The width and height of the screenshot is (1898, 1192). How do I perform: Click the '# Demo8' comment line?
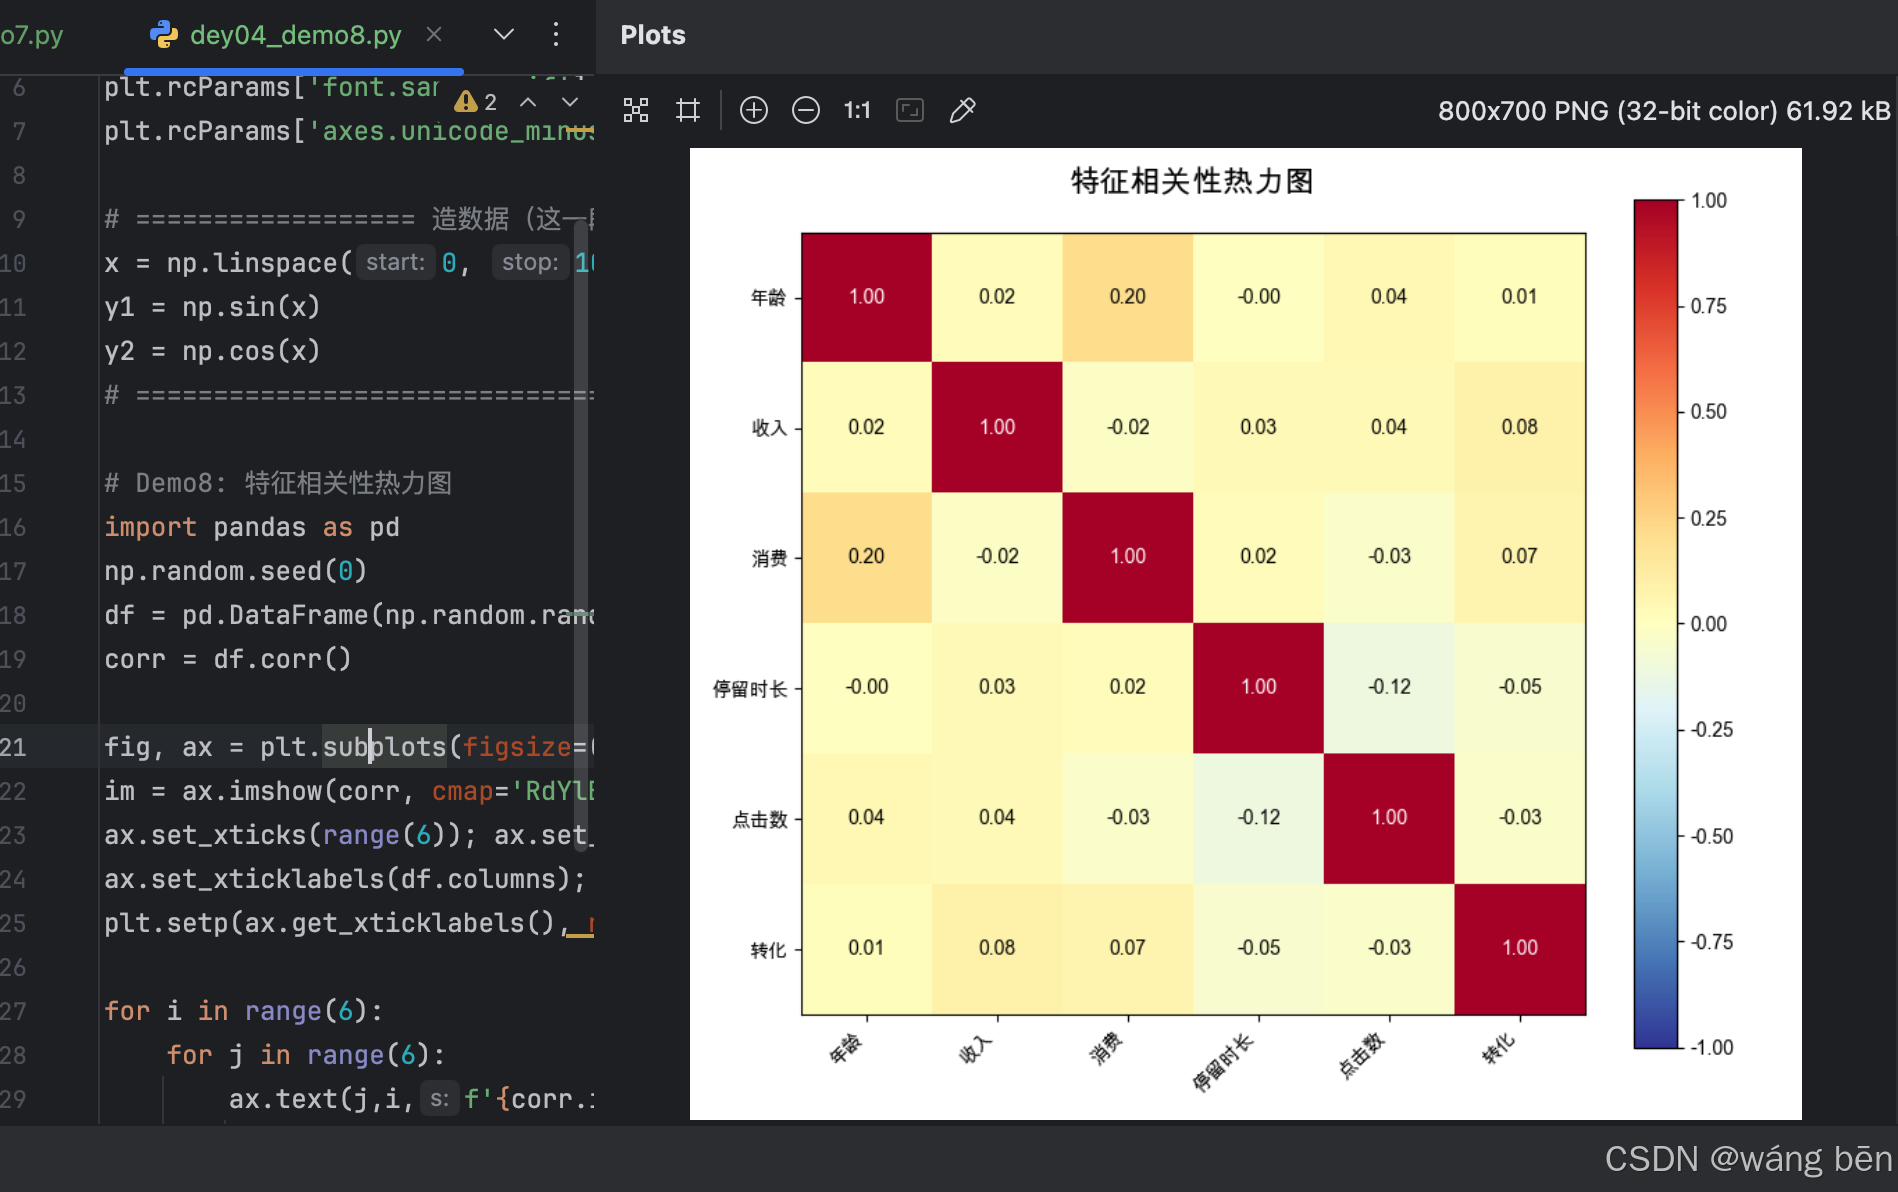[x=278, y=483]
